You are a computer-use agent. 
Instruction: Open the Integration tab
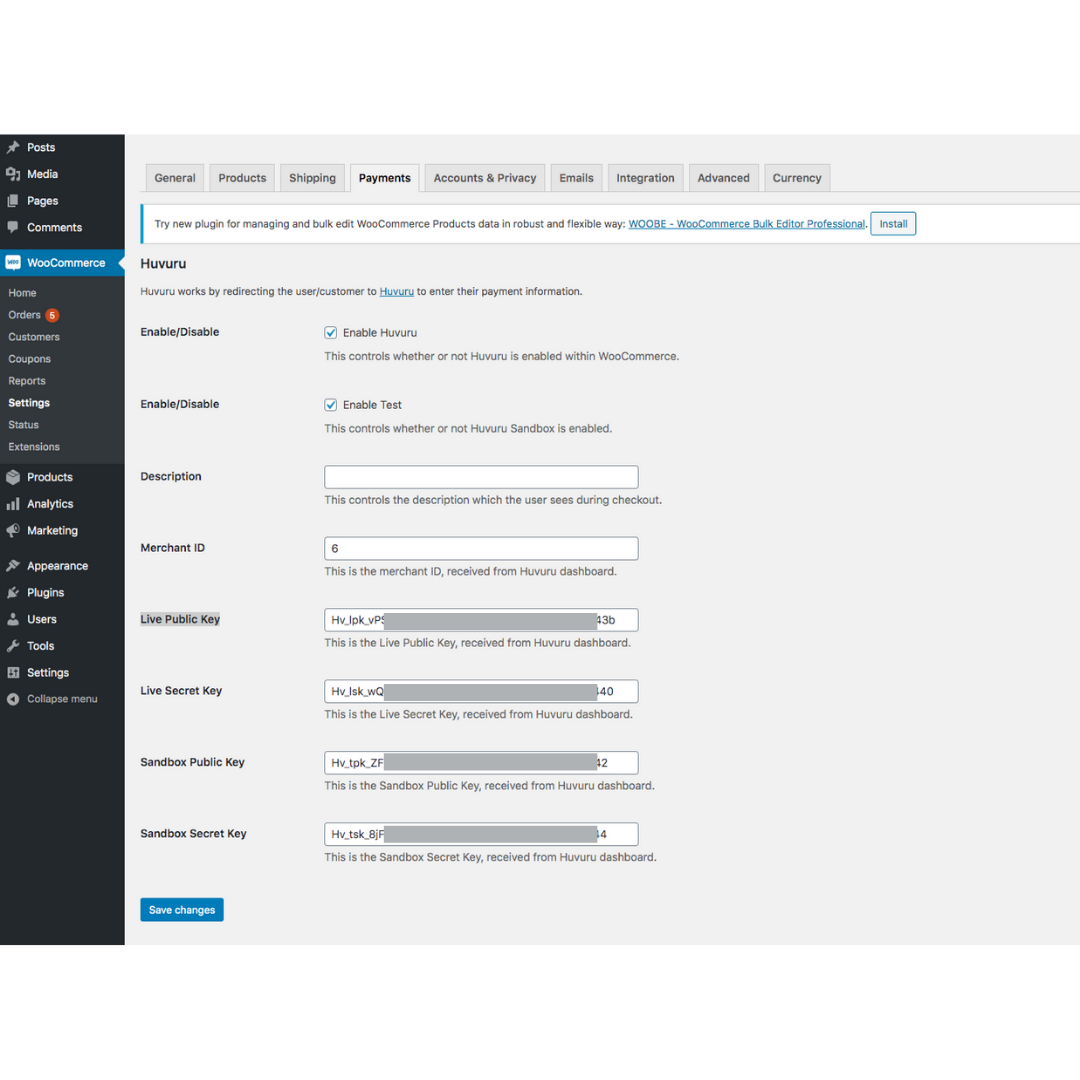tap(645, 178)
